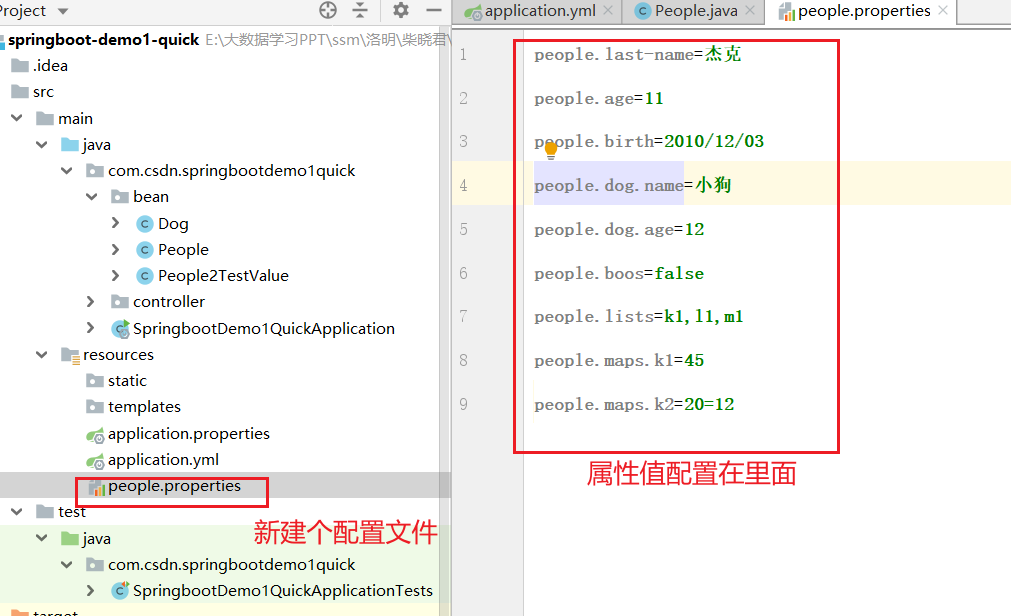Click the SpringbootDemo1QuickApplicationTests class icon
The height and width of the screenshot is (616, 1011).
pyautogui.click(x=120, y=590)
